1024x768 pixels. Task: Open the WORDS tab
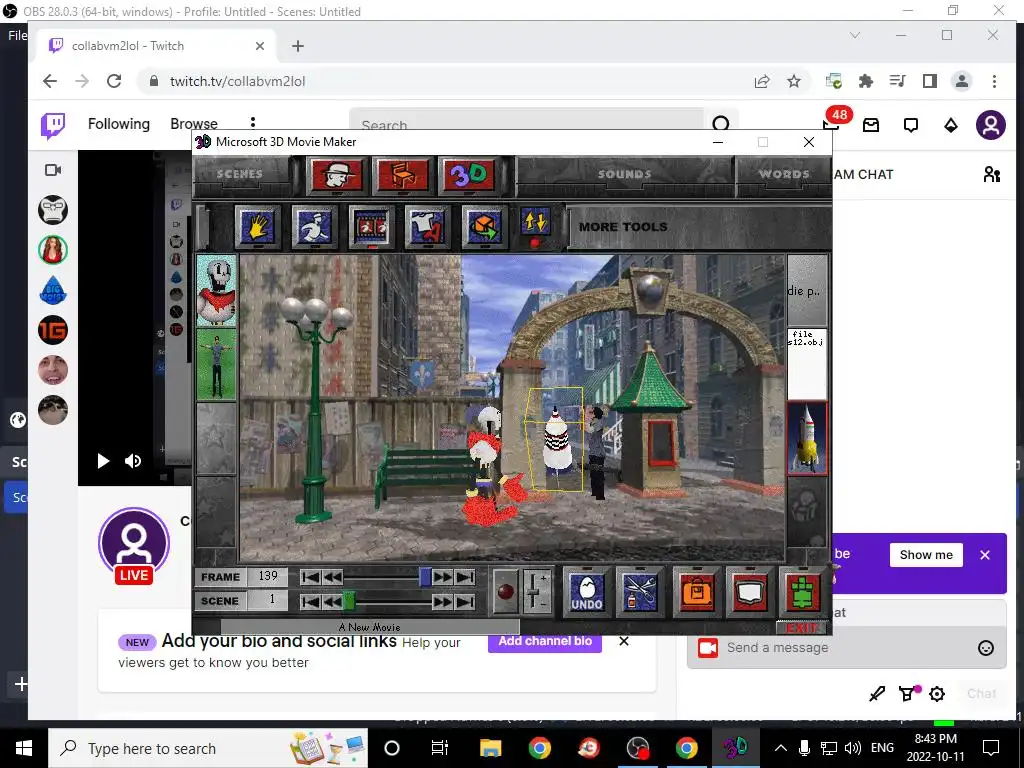784,174
